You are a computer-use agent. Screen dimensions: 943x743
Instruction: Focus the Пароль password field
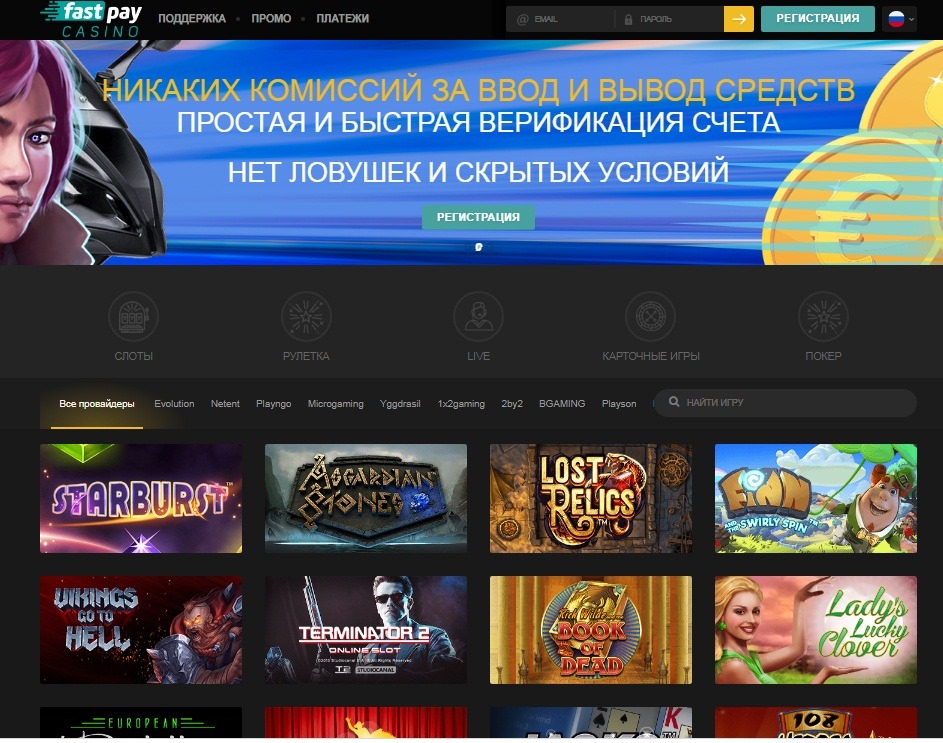click(x=669, y=19)
